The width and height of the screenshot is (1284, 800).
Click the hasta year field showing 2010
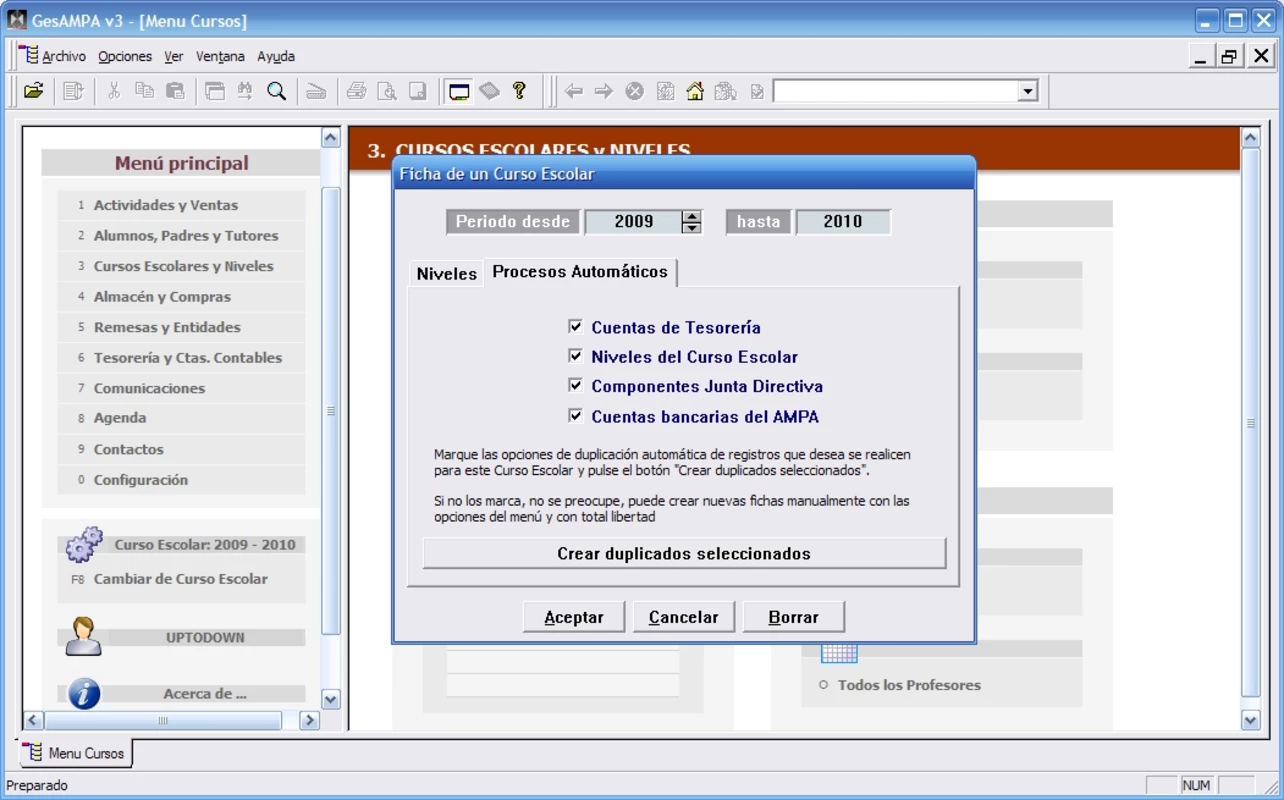click(843, 222)
